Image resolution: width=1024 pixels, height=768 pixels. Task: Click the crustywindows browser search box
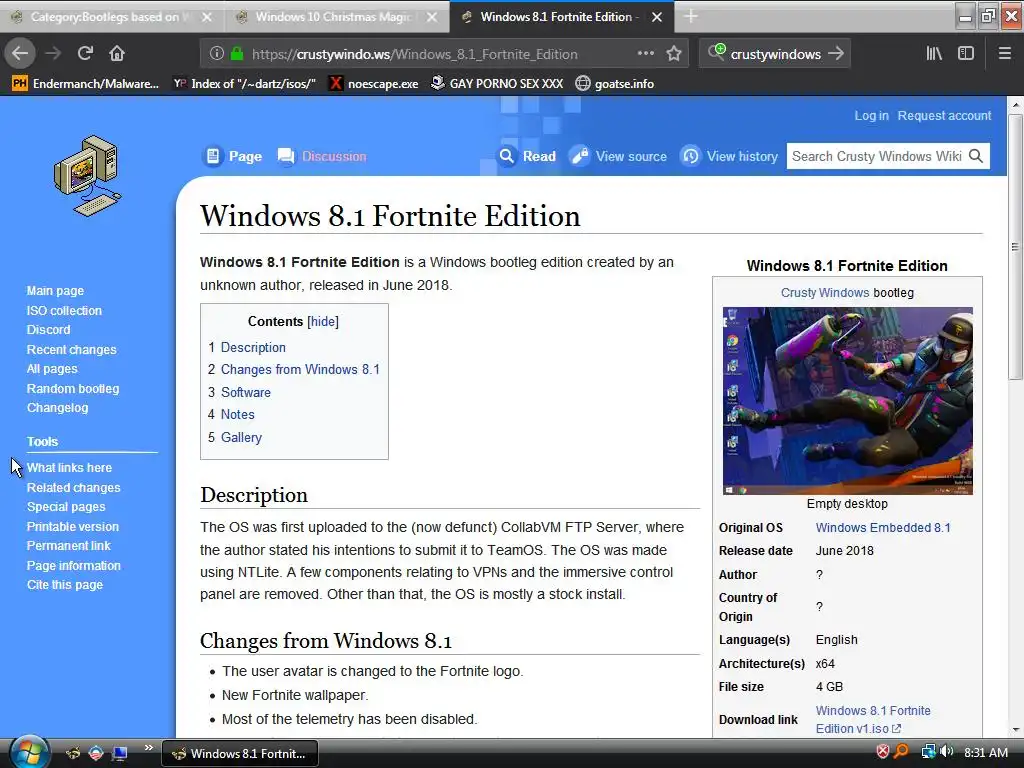(775, 54)
